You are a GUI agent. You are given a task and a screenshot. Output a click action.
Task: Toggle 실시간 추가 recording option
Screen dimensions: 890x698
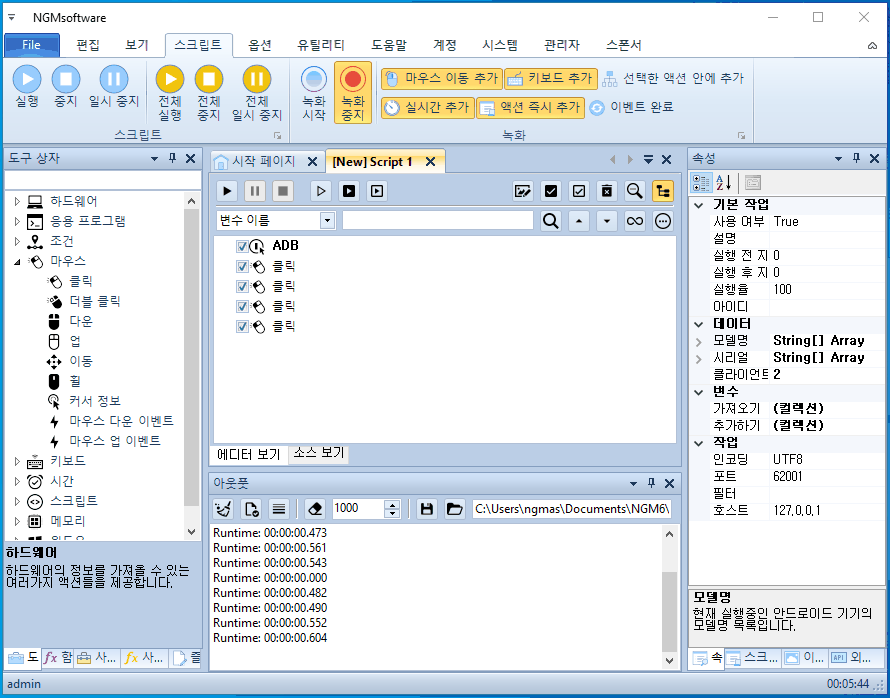coord(427,107)
